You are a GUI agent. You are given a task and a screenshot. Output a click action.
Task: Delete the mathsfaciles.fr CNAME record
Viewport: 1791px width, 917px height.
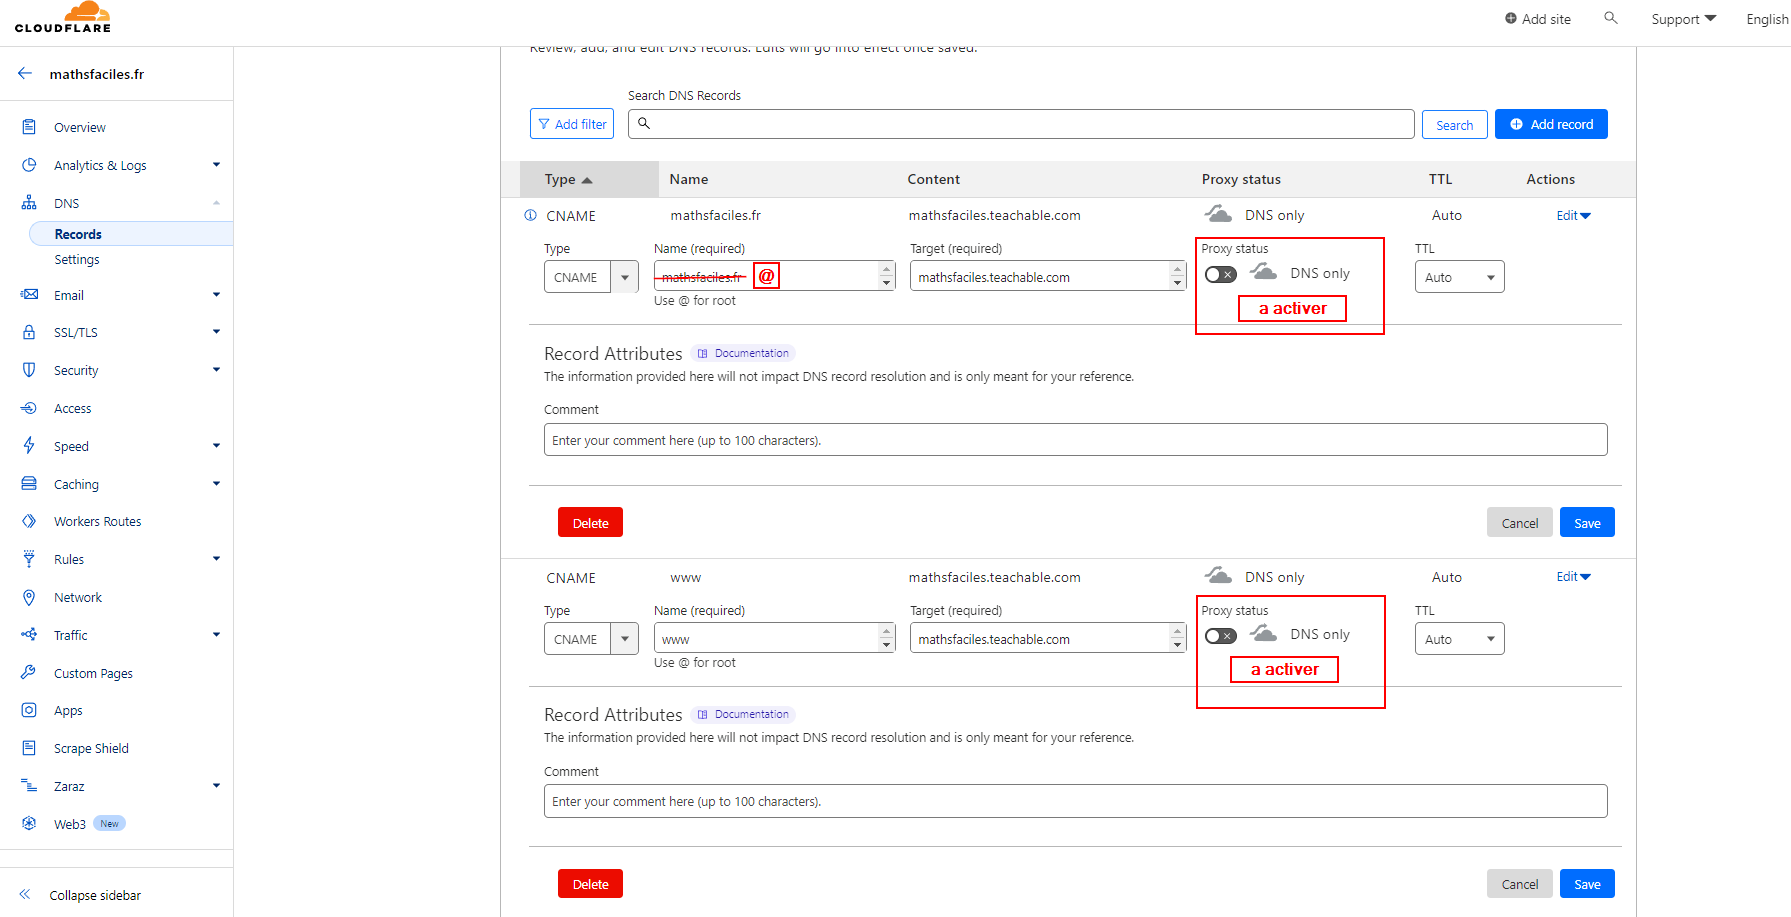click(590, 523)
